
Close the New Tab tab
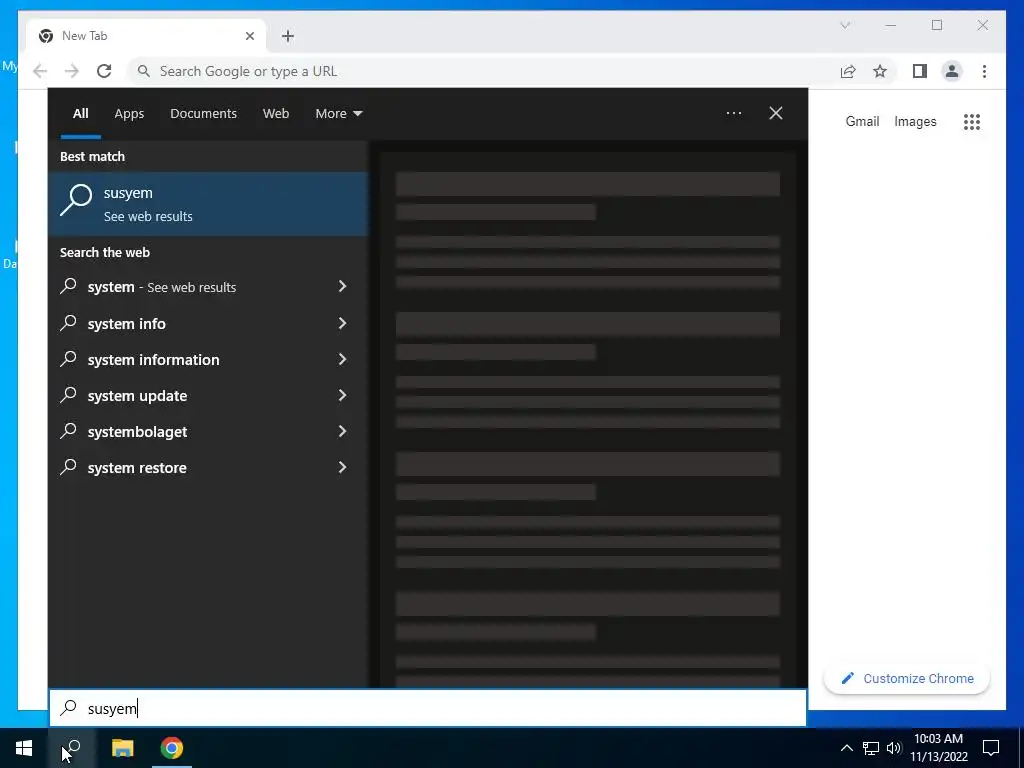click(x=249, y=36)
